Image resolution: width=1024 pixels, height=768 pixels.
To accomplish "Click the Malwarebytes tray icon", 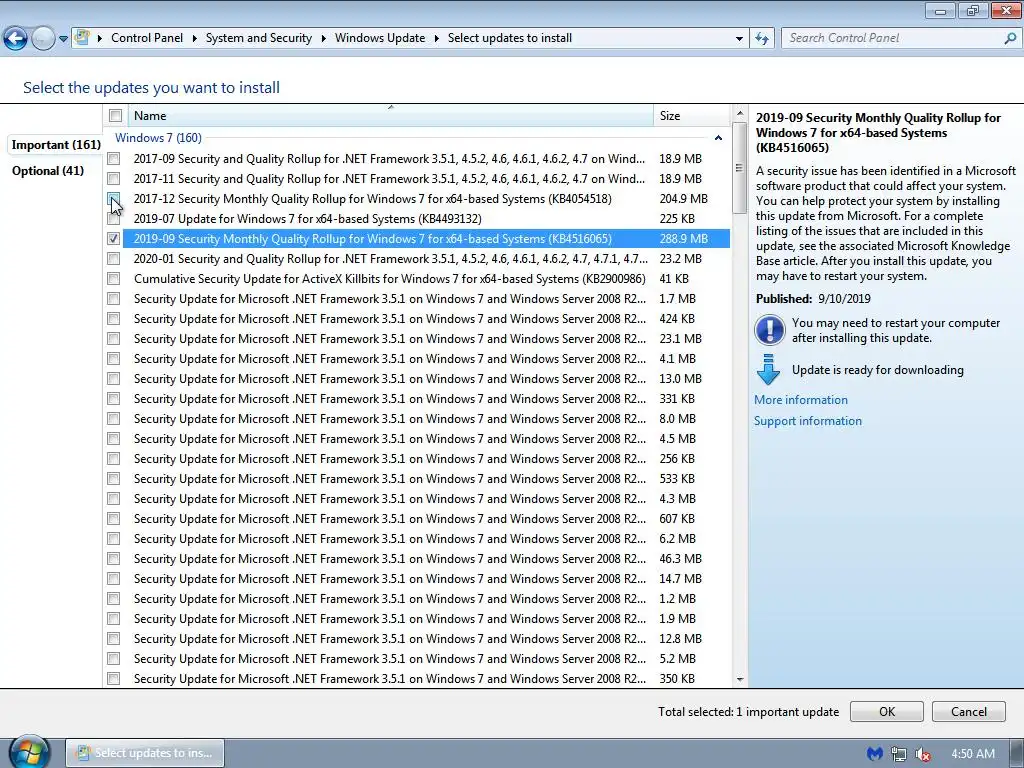I will tap(875, 754).
